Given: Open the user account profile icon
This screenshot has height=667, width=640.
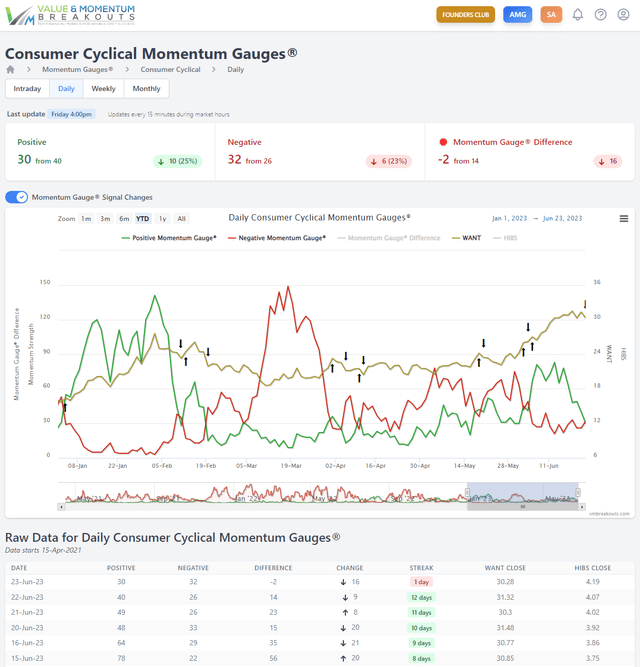Looking at the screenshot, I should click(x=623, y=15).
